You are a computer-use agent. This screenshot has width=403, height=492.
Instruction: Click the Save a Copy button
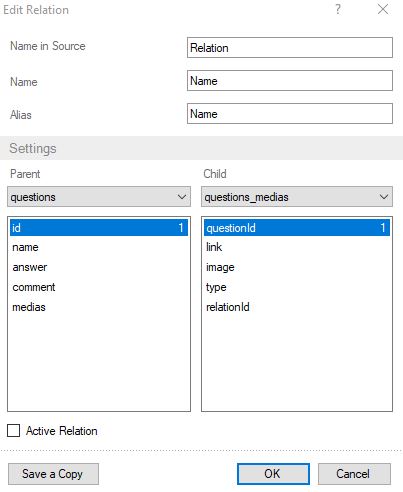pyautogui.click(x=53, y=474)
